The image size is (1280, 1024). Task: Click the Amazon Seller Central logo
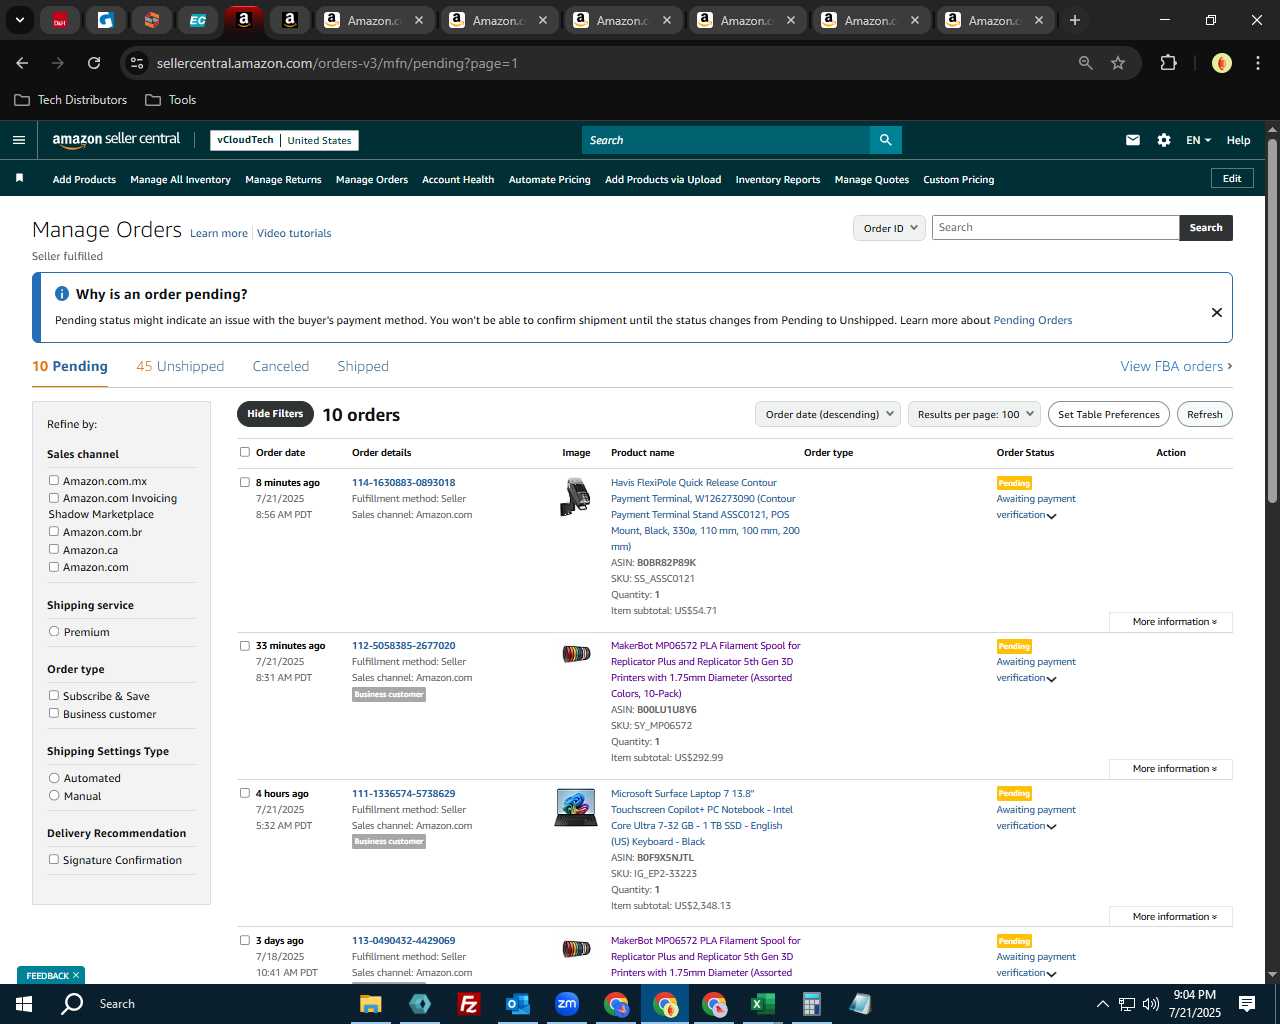click(x=116, y=140)
